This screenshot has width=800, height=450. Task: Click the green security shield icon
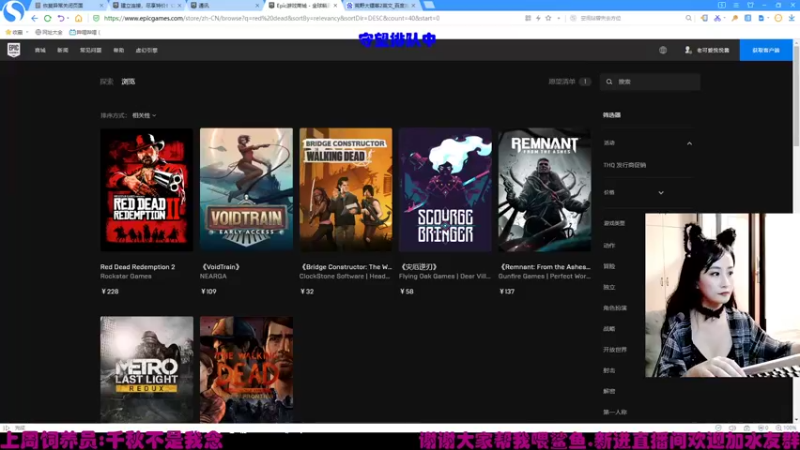click(96, 18)
